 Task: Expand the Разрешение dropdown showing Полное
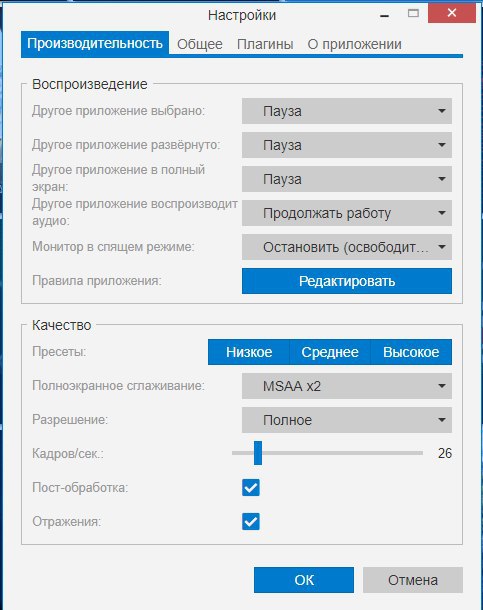click(x=346, y=420)
